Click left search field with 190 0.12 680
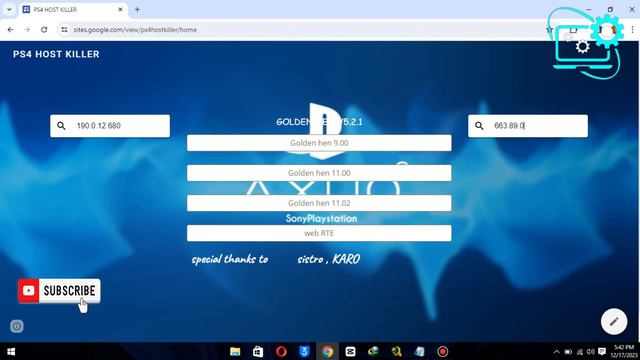Screen dimensions: 640x360 tap(110, 126)
